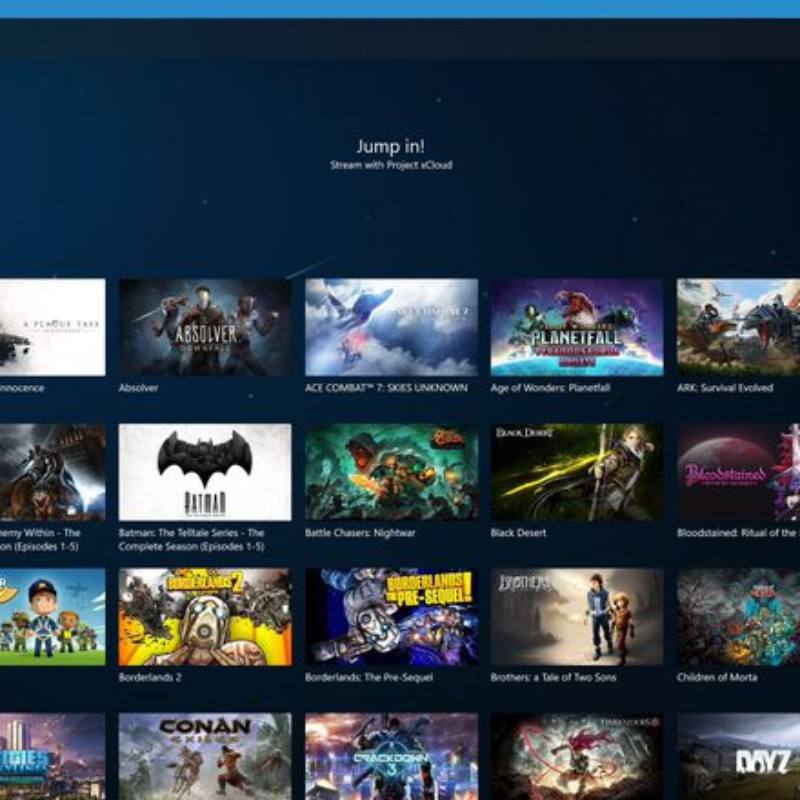The width and height of the screenshot is (800, 800).
Task: Open the Children of Morta artwork tile
Action: 738,617
